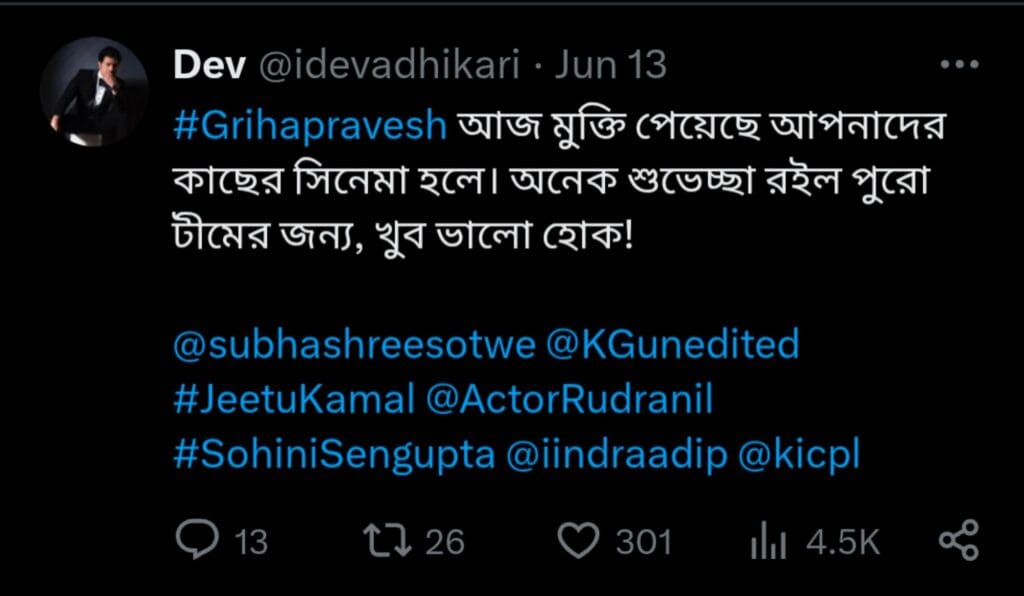Open the #Grihapravesh hashtag
The image size is (1024, 596).
(x=310, y=129)
